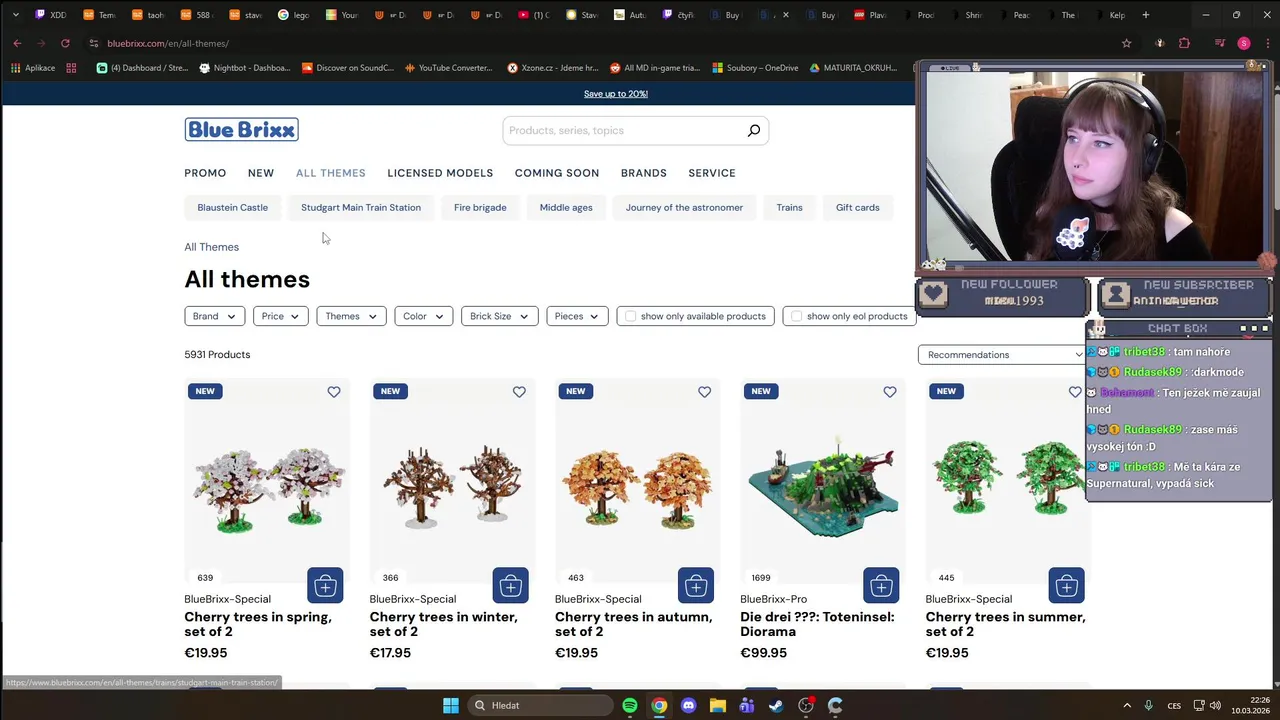Open the Windows Start menu
Viewport: 1280px width, 720px height.
[450, 705]
